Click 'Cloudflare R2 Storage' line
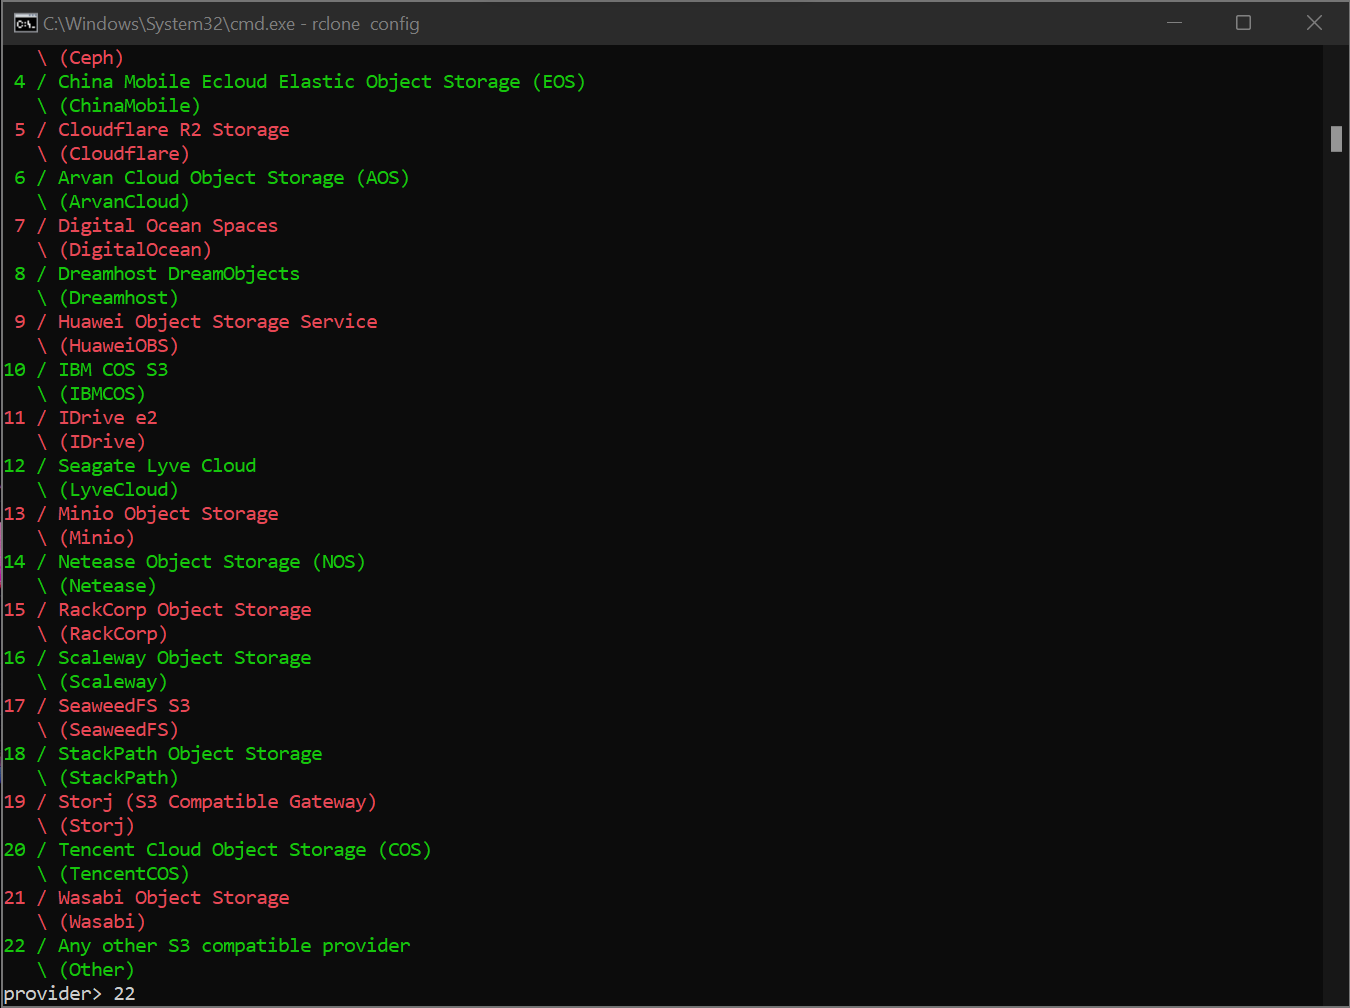Image resolution: width=1350 pixels, height=1008 pixels. point(174,130)
